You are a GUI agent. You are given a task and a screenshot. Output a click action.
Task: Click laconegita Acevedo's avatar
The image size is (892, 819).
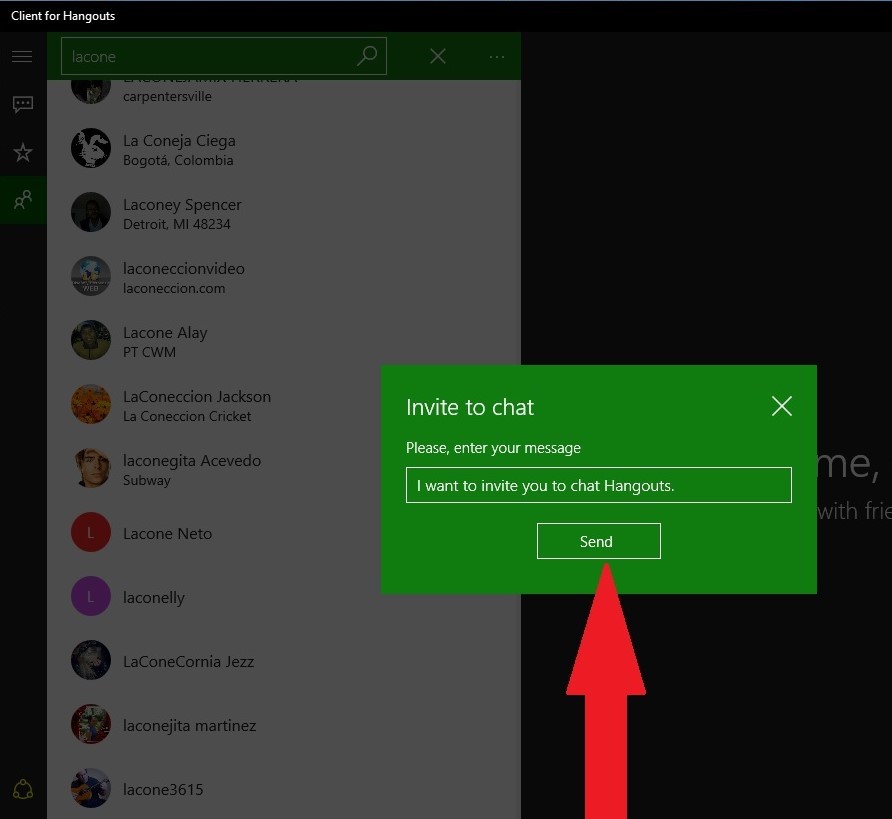(90, 468)
